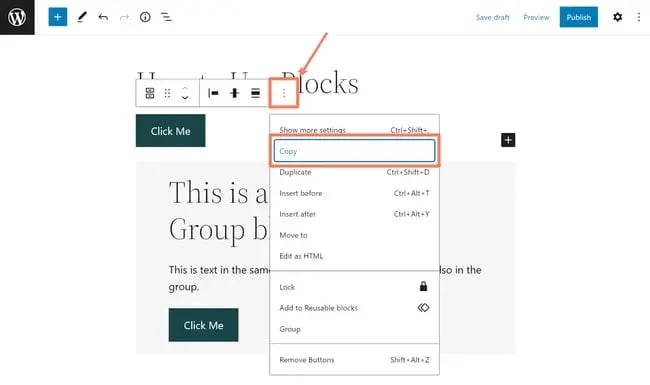Click the 'This is a Group' heading
Image resolution: width=650 pixels, height=385 pixels.
(219, 211)
